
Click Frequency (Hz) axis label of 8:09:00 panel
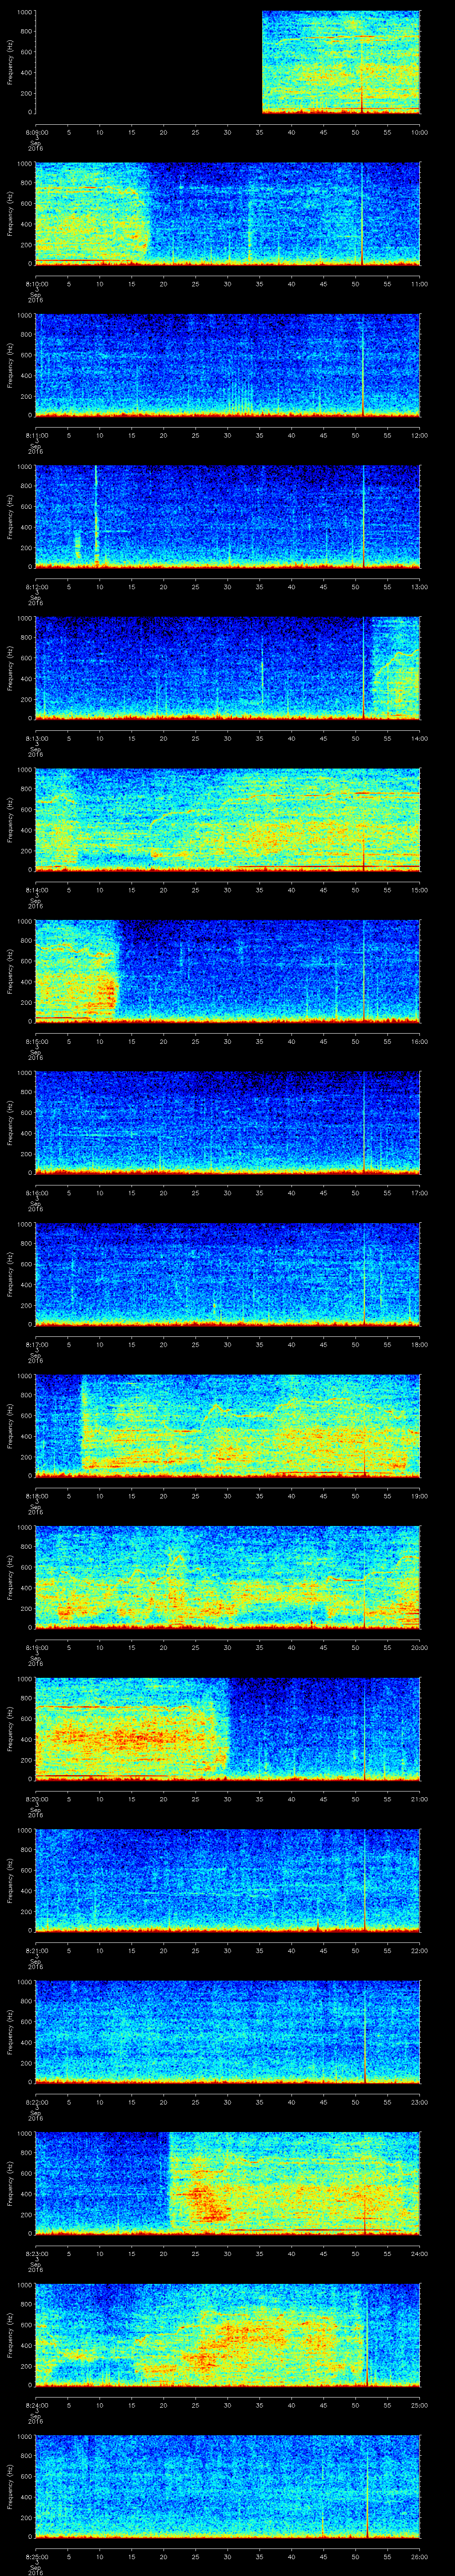[x=10, y=62]
